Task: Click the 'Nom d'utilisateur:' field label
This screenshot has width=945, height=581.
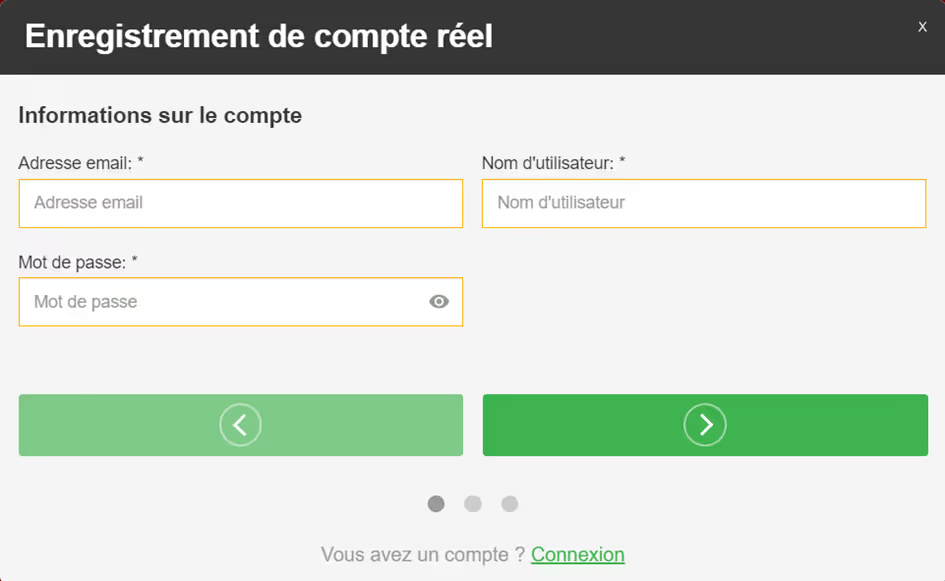Action: tap(547, 163)
